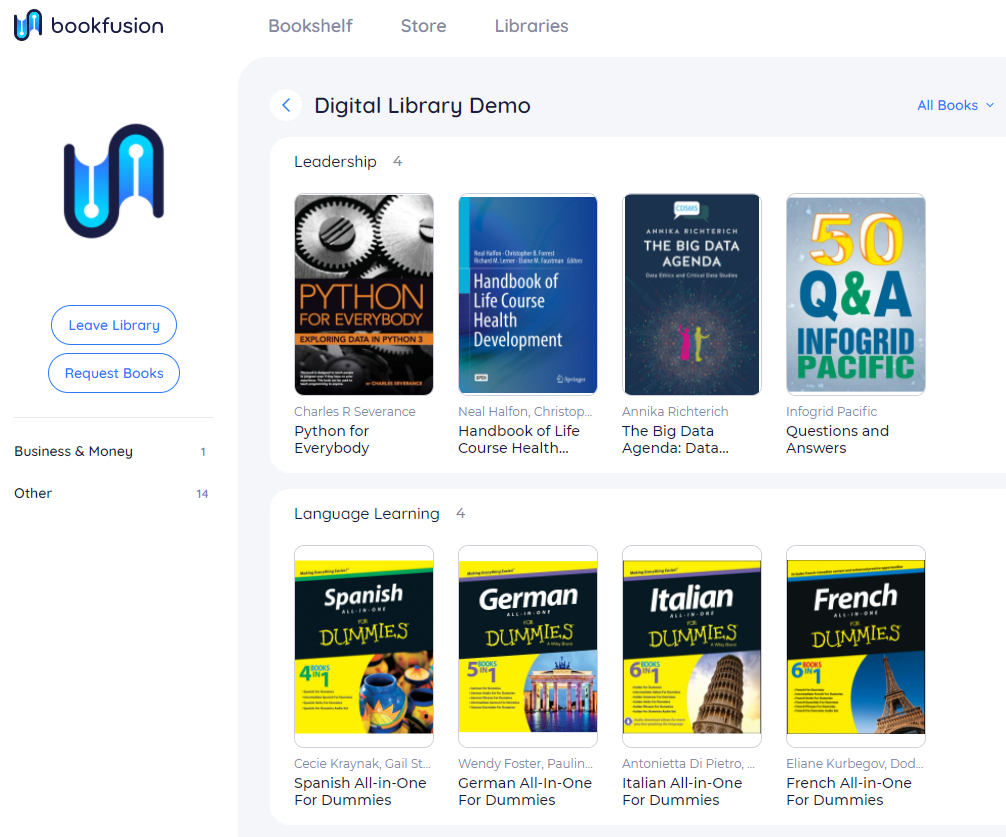This screenshot has height=837, width=1006.
Task: Click the 'Language Learning' section heading
Action: [367, 514]
